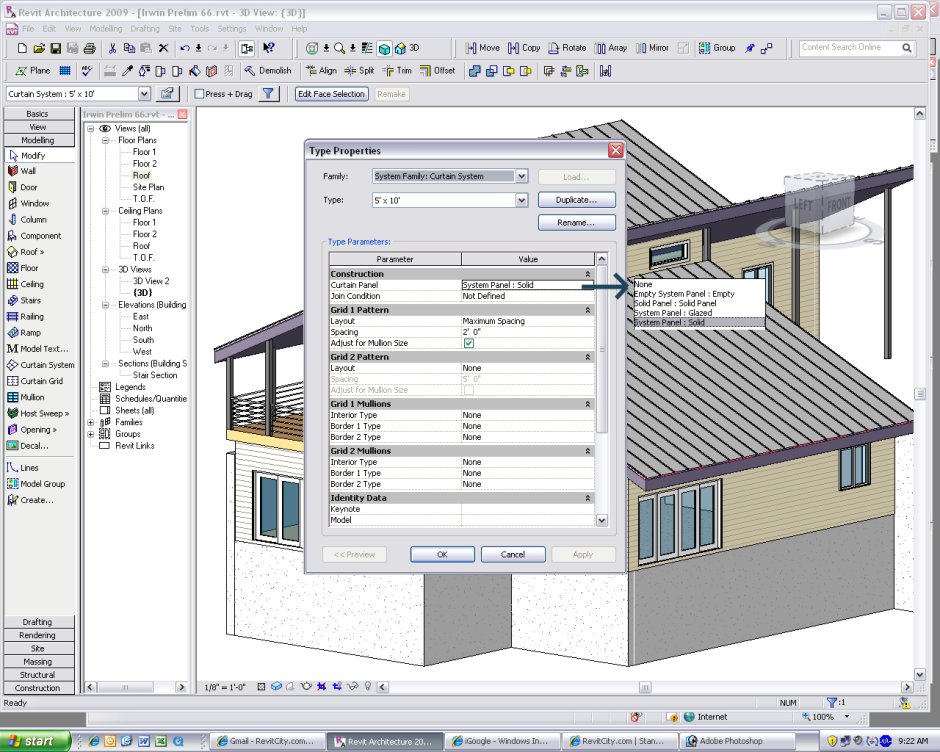The image size is (940, 752).
Task: Click the element properties icon beside type selector
Action: 167,94
